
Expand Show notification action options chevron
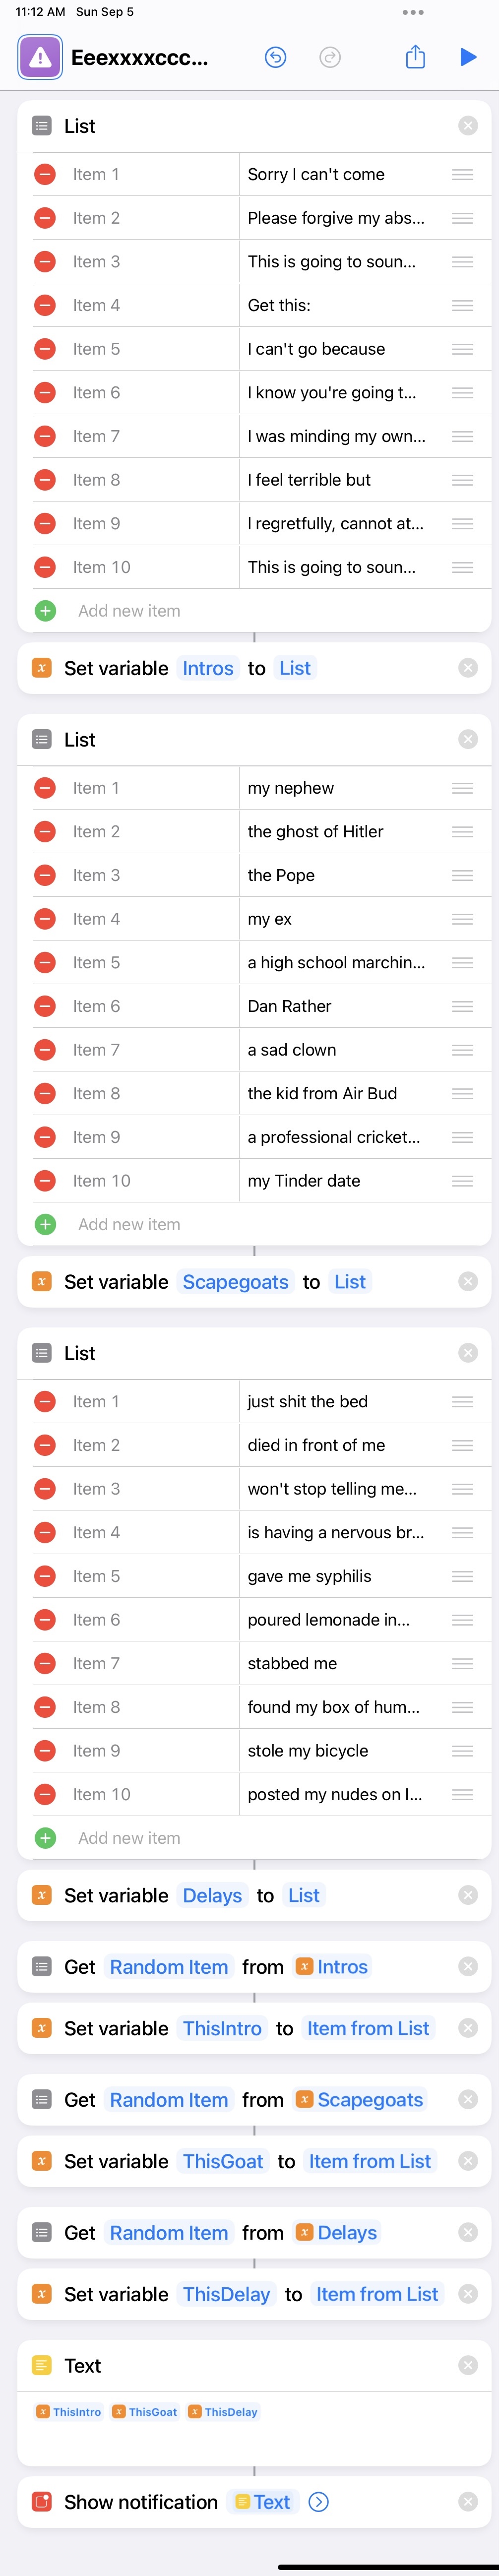319,2502
